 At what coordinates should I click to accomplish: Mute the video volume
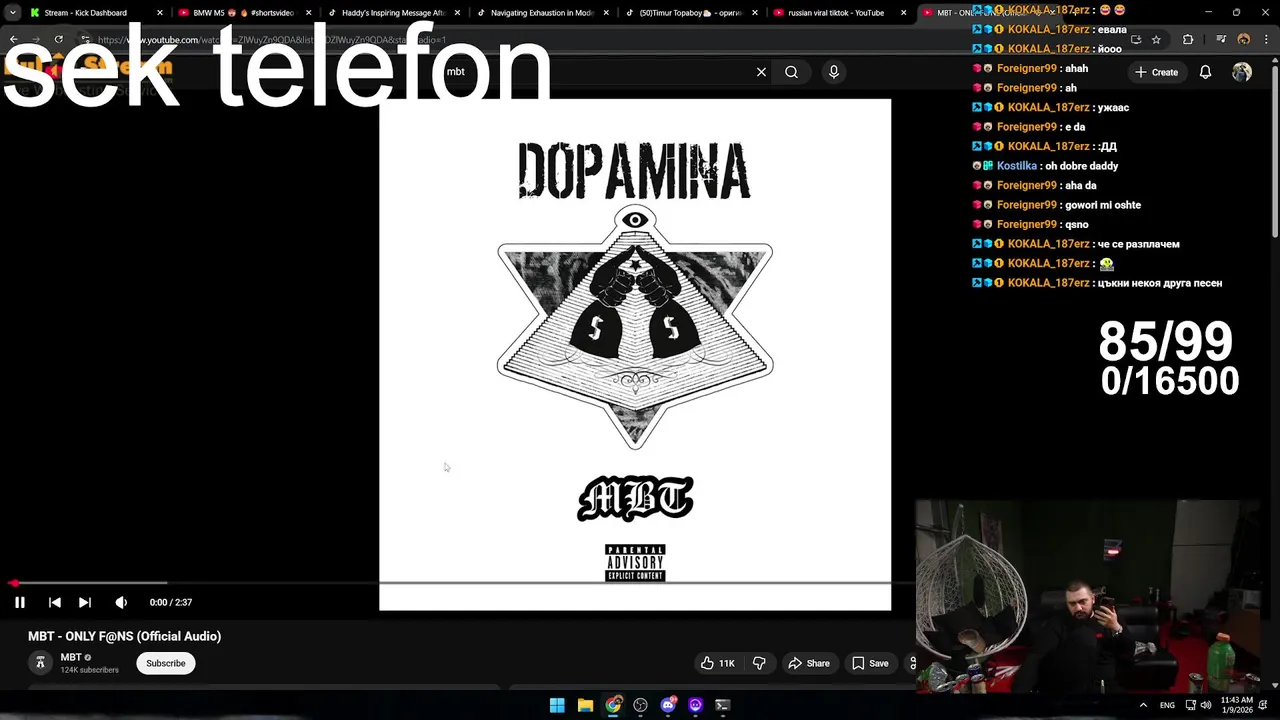[121, 602]
